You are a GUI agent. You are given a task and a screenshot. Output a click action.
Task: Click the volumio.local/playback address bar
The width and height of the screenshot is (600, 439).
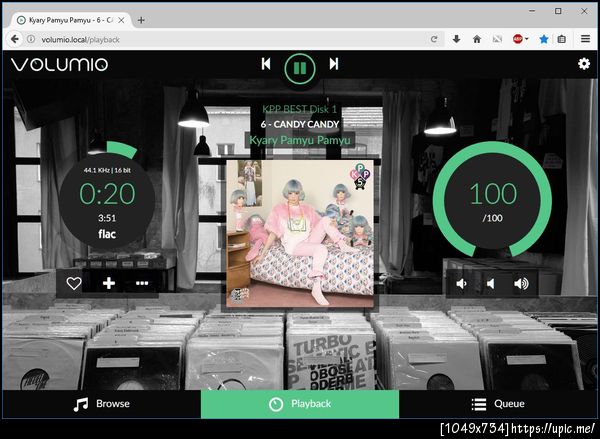click(230, 39)
